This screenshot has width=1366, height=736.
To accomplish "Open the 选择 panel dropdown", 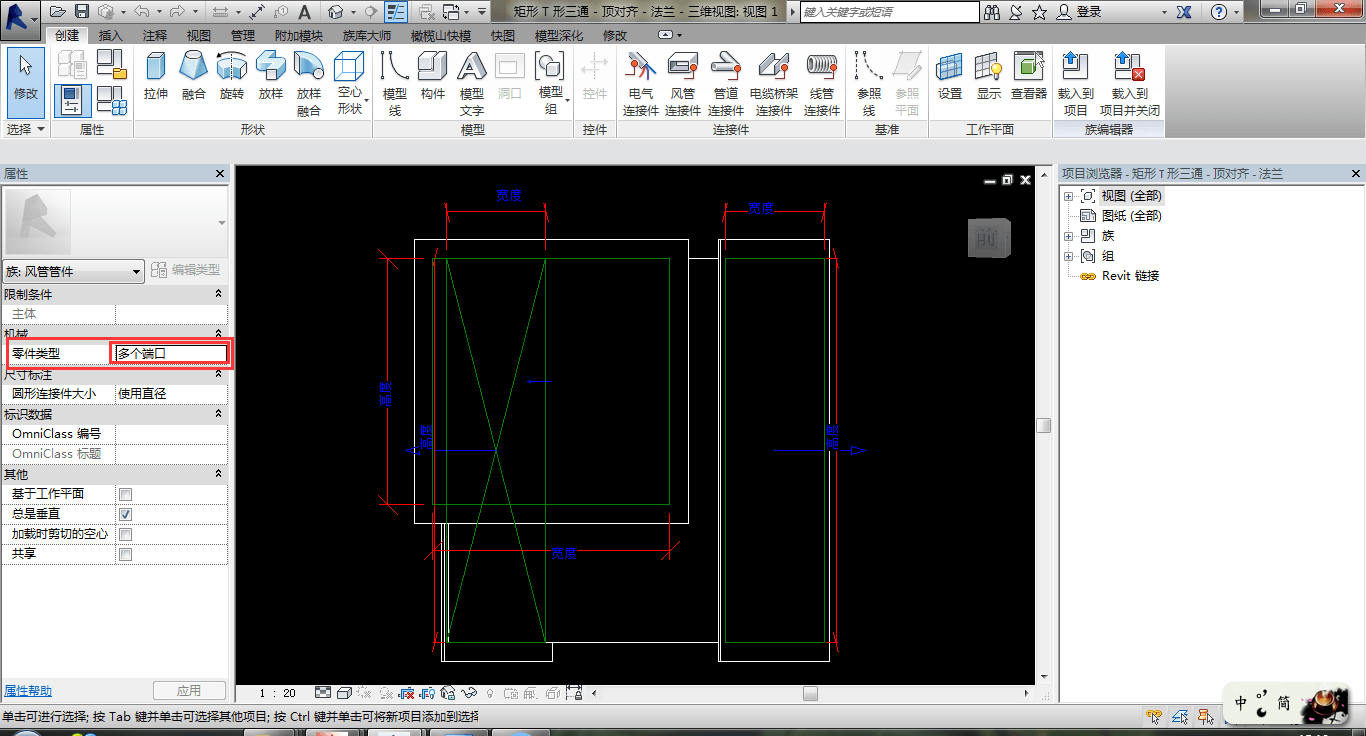I will pyautogui.click(x=26, y=130).
